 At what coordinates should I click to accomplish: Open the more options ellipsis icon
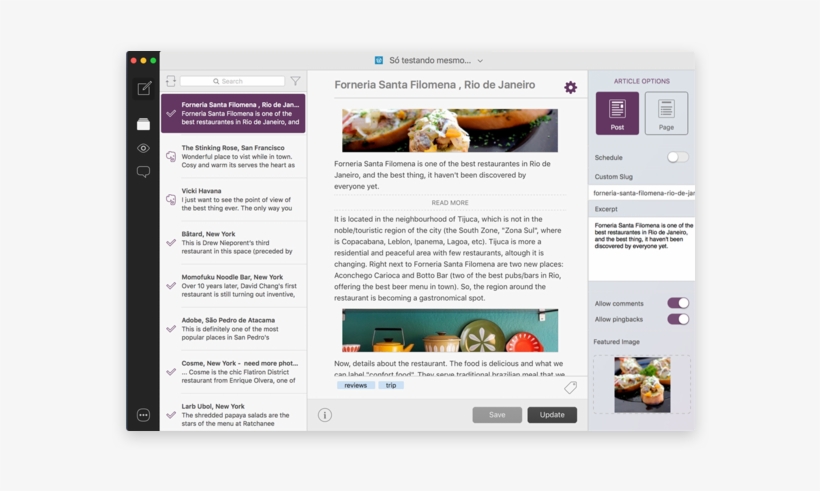coord(143,415)
